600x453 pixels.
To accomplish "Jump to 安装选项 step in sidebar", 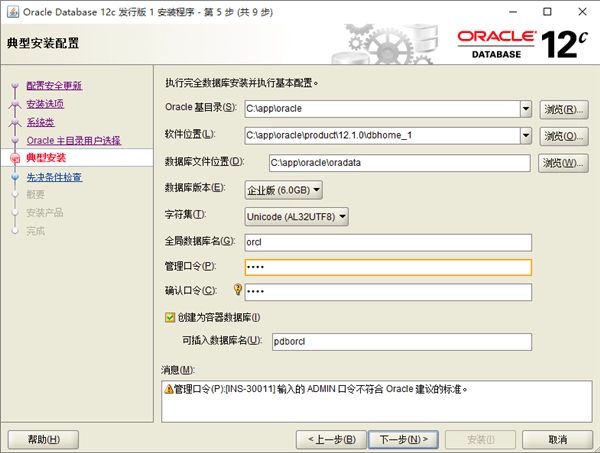I will 45,104.
